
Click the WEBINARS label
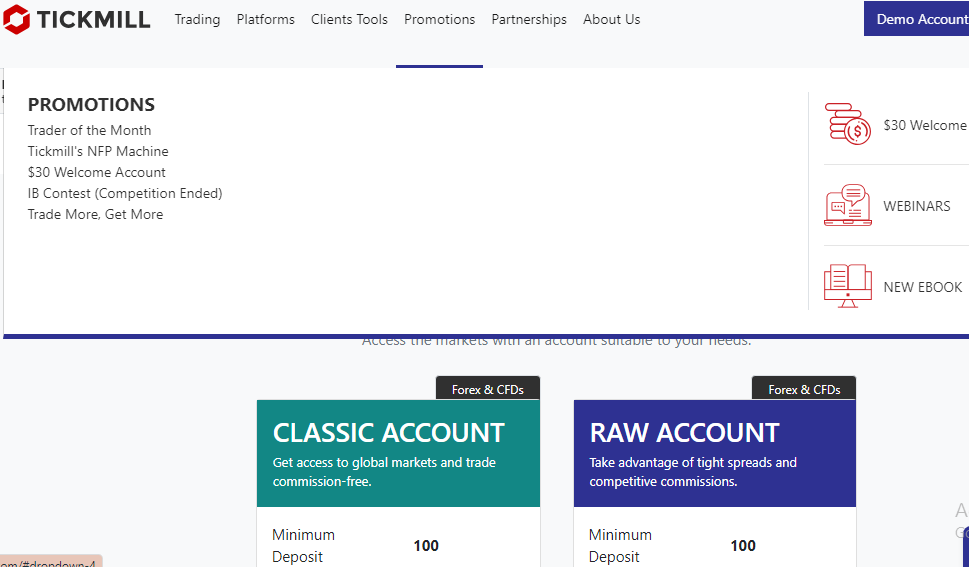click(x=917, y=206)
